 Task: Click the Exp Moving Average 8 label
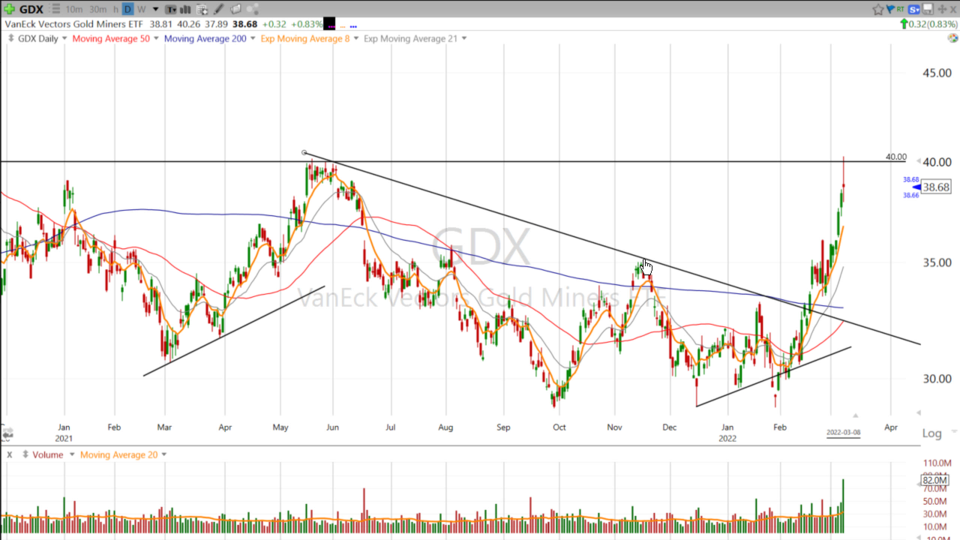(x=305, y=38)
